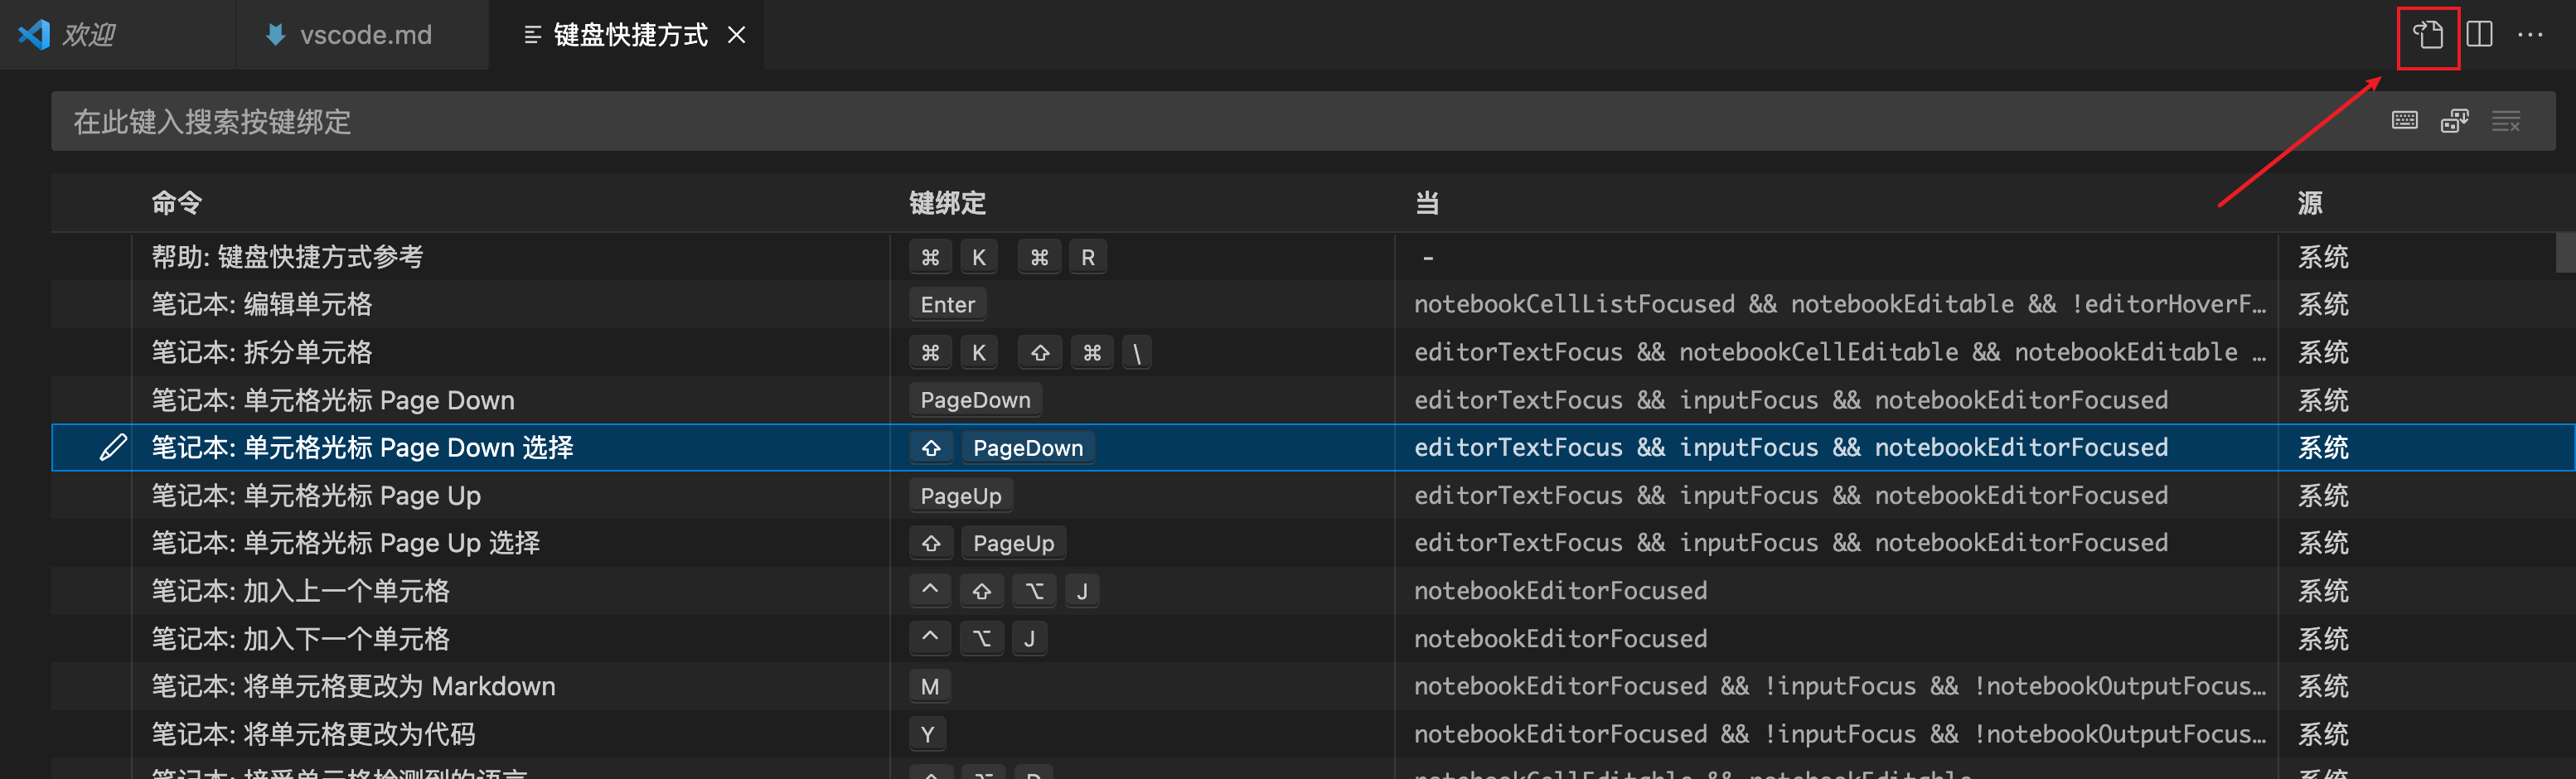Click the ⌃⌥J keybinding cell
Viewport: 2576px width, 779px height.
click(978, 638)
